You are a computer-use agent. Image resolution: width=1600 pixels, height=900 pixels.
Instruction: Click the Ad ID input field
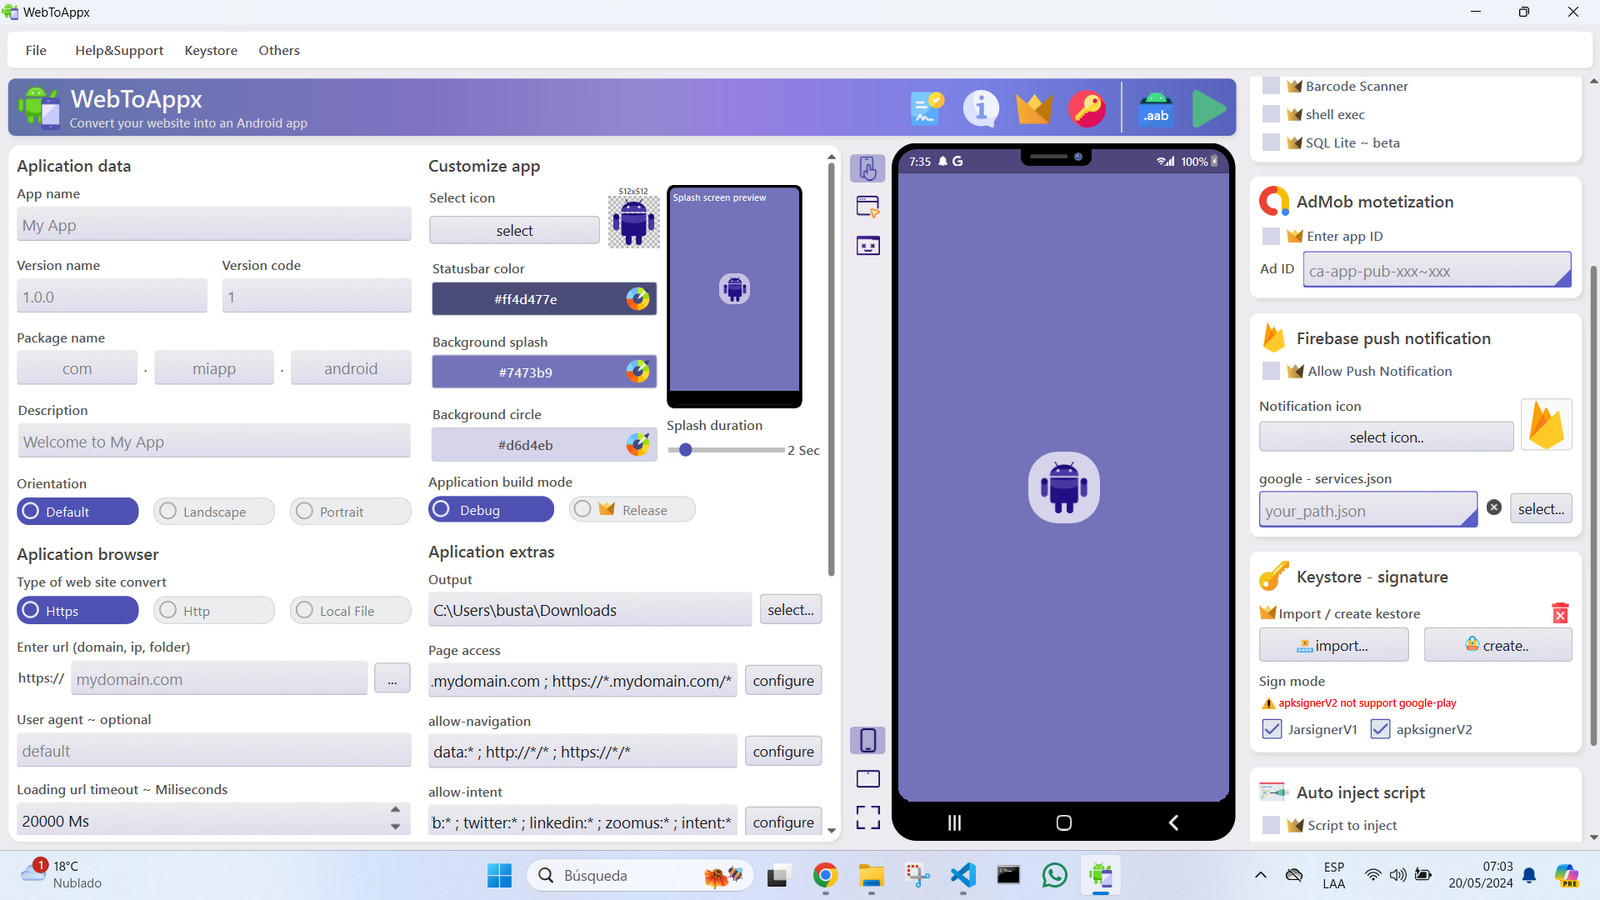tap(1437, 270)
